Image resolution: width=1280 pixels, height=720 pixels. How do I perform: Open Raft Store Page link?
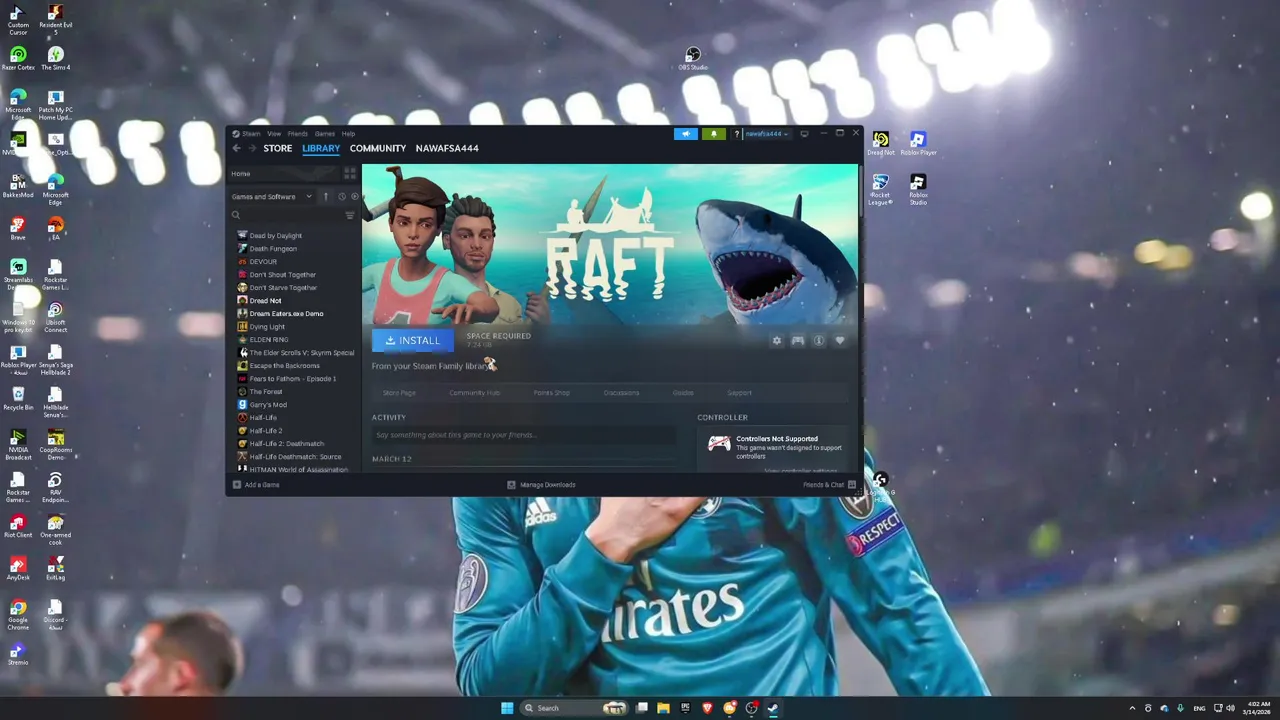399,393
